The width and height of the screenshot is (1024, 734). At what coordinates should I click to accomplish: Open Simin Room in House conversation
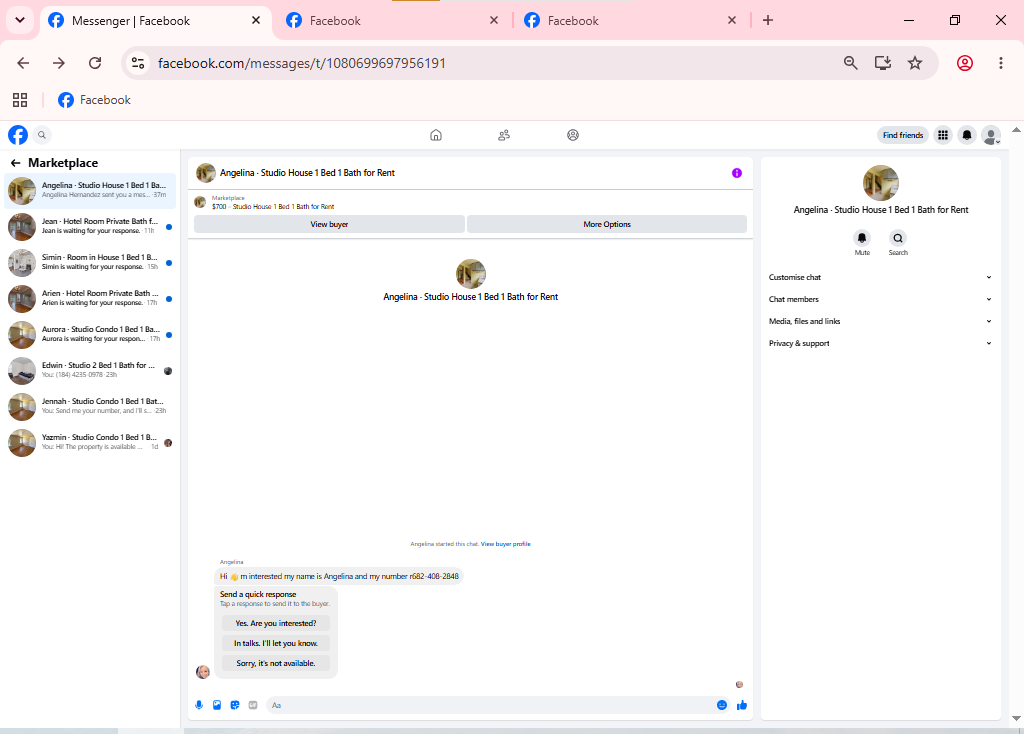point(90,263)
